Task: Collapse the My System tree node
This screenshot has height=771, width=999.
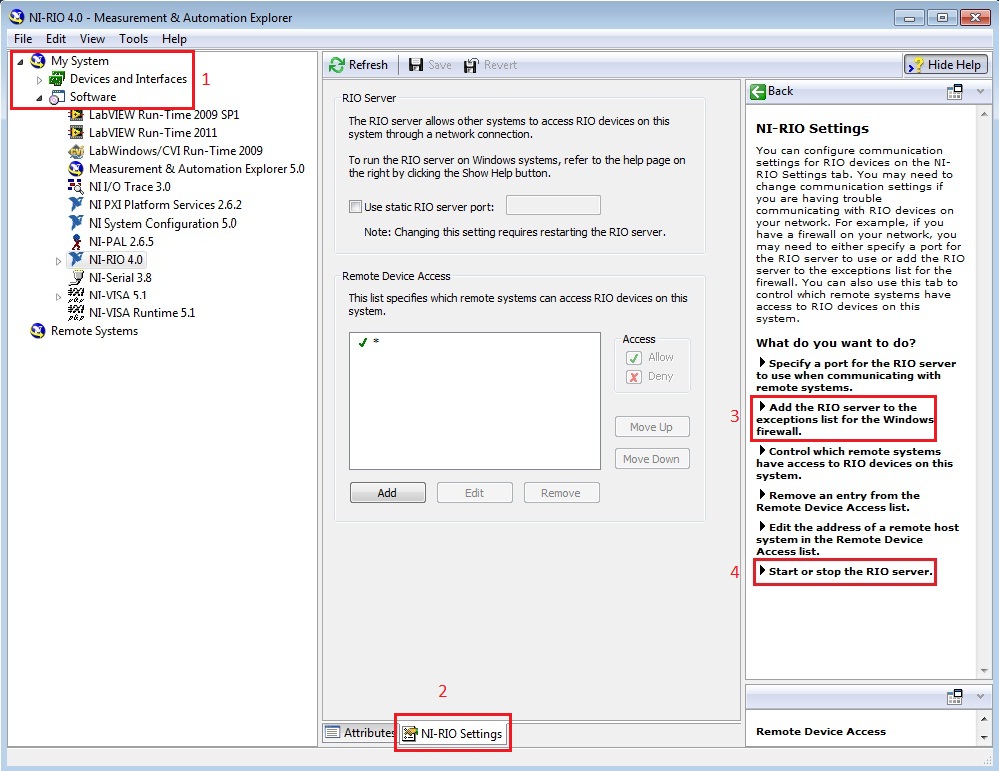Action: tap(20, 62)
